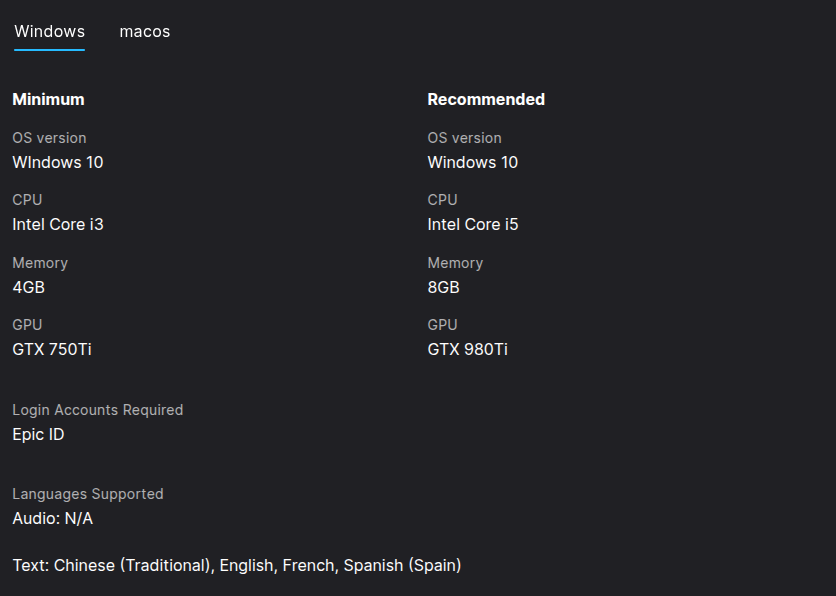836x596 pixels.
Task: Open the macos requirements tab
Action: coord(145,32)
